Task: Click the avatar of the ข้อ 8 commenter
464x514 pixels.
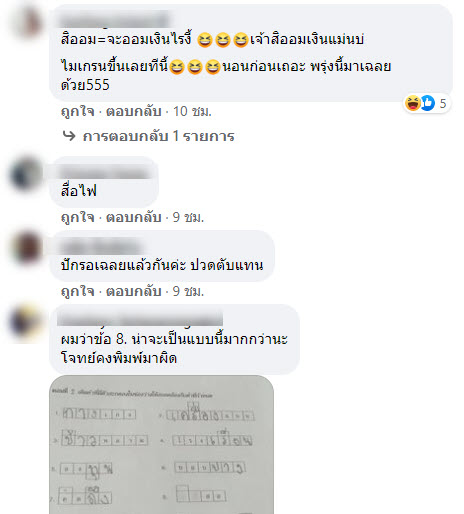Action: pos(27,323)
